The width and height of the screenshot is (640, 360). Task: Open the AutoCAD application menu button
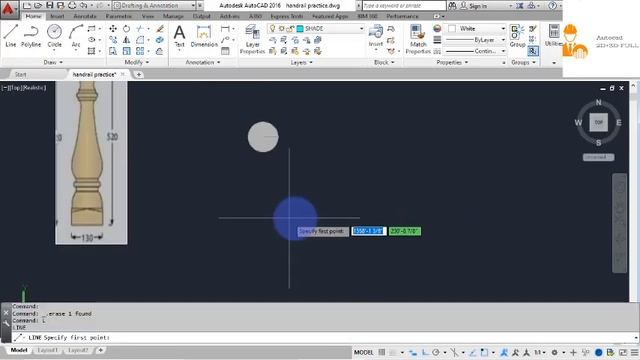click(8, 9)
